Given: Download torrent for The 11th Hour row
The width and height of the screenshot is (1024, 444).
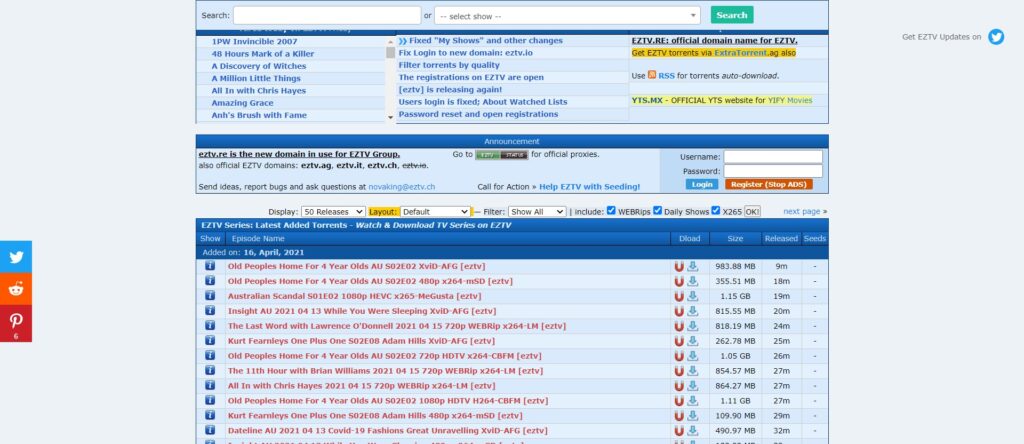Looking at the screenshot, I should (693, 371).
